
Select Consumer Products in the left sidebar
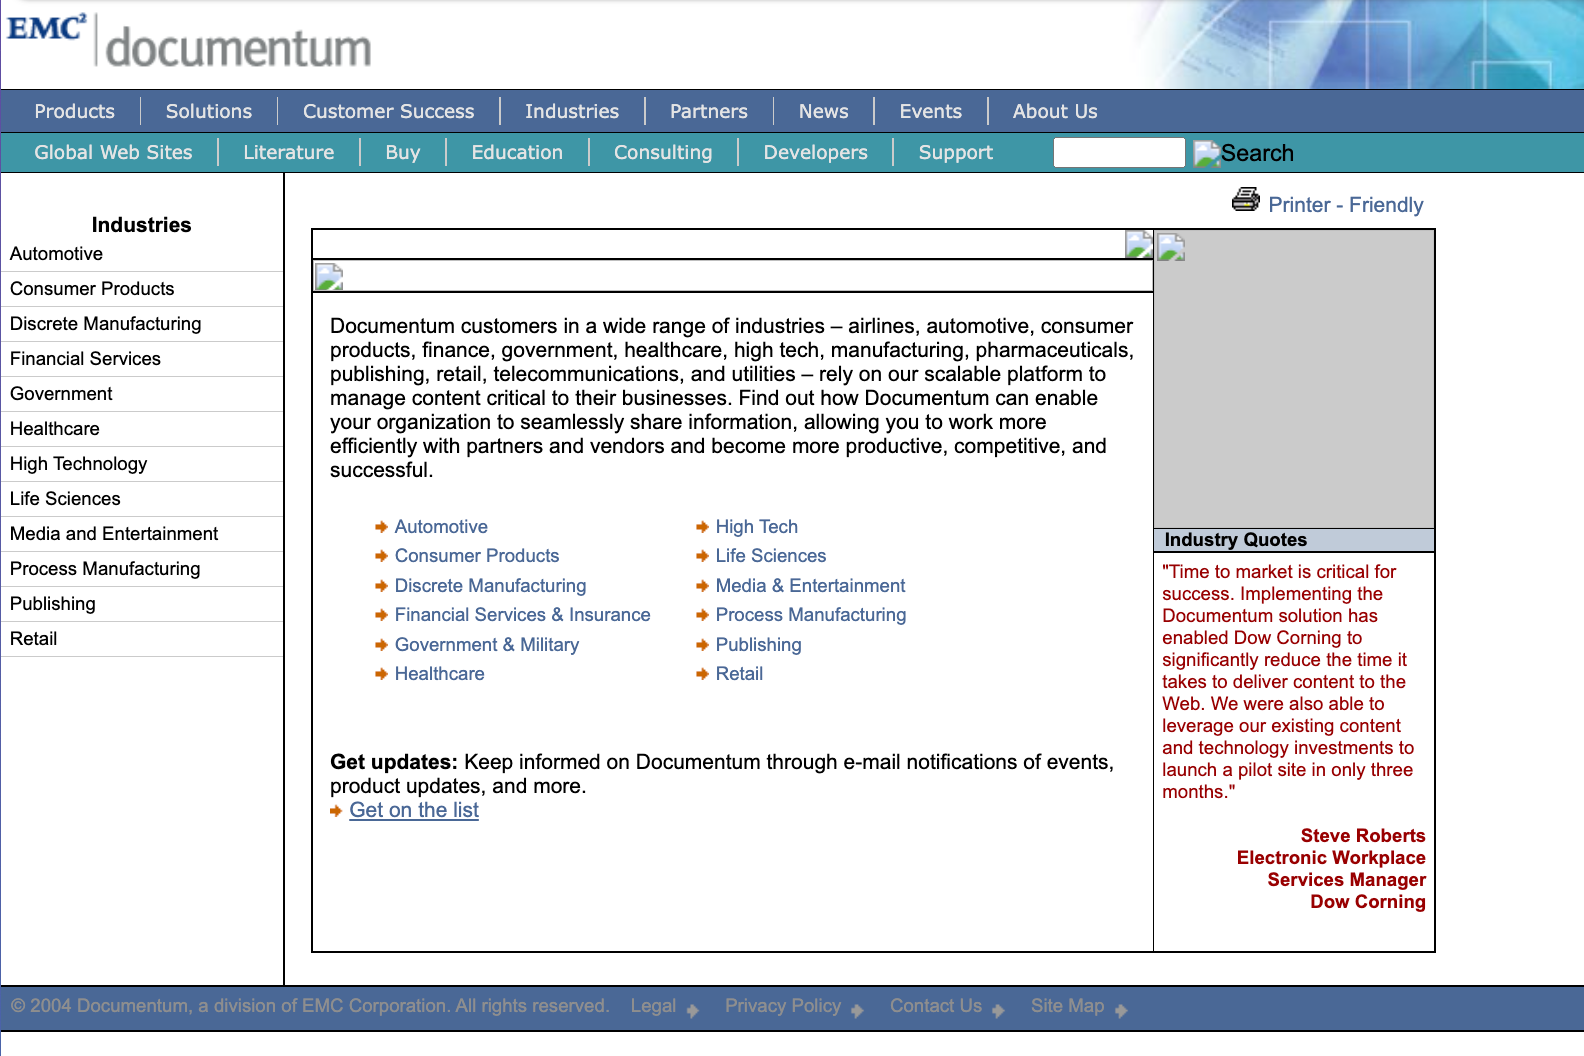(x=92, y=289)
